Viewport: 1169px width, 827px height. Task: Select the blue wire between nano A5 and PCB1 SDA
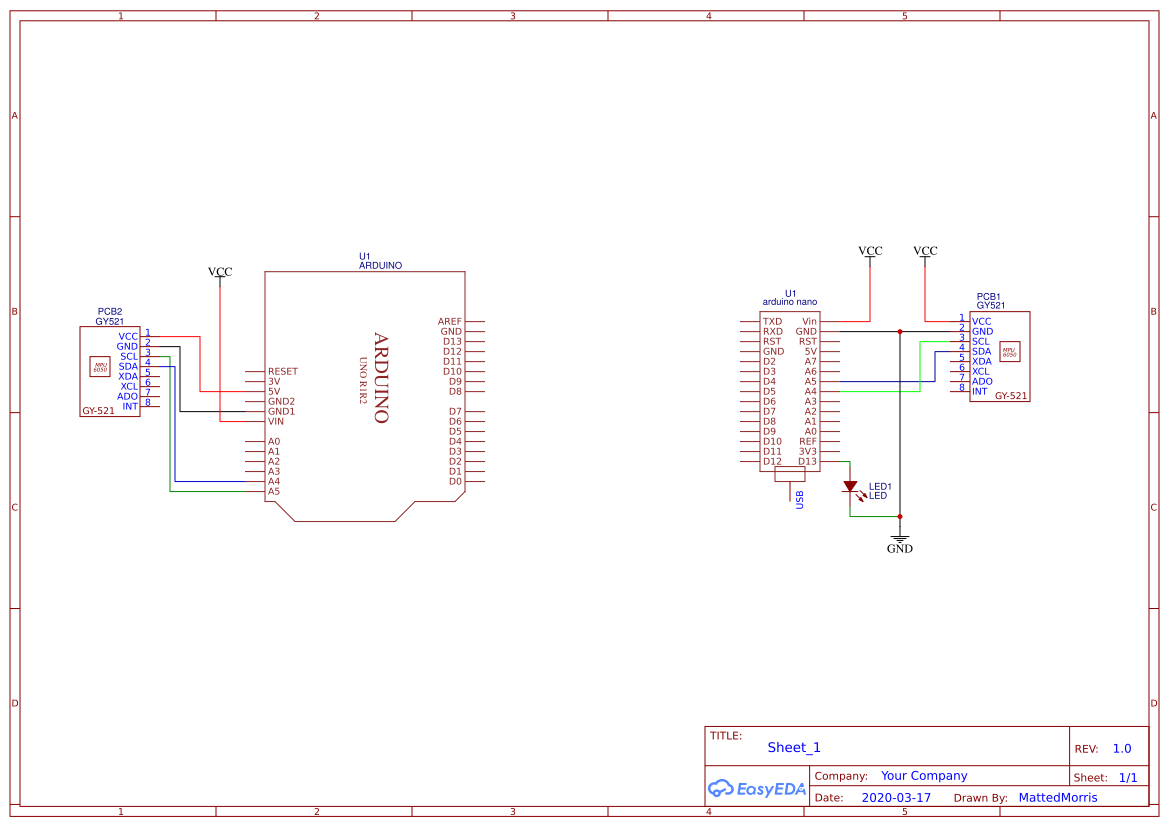click(935, 366)
